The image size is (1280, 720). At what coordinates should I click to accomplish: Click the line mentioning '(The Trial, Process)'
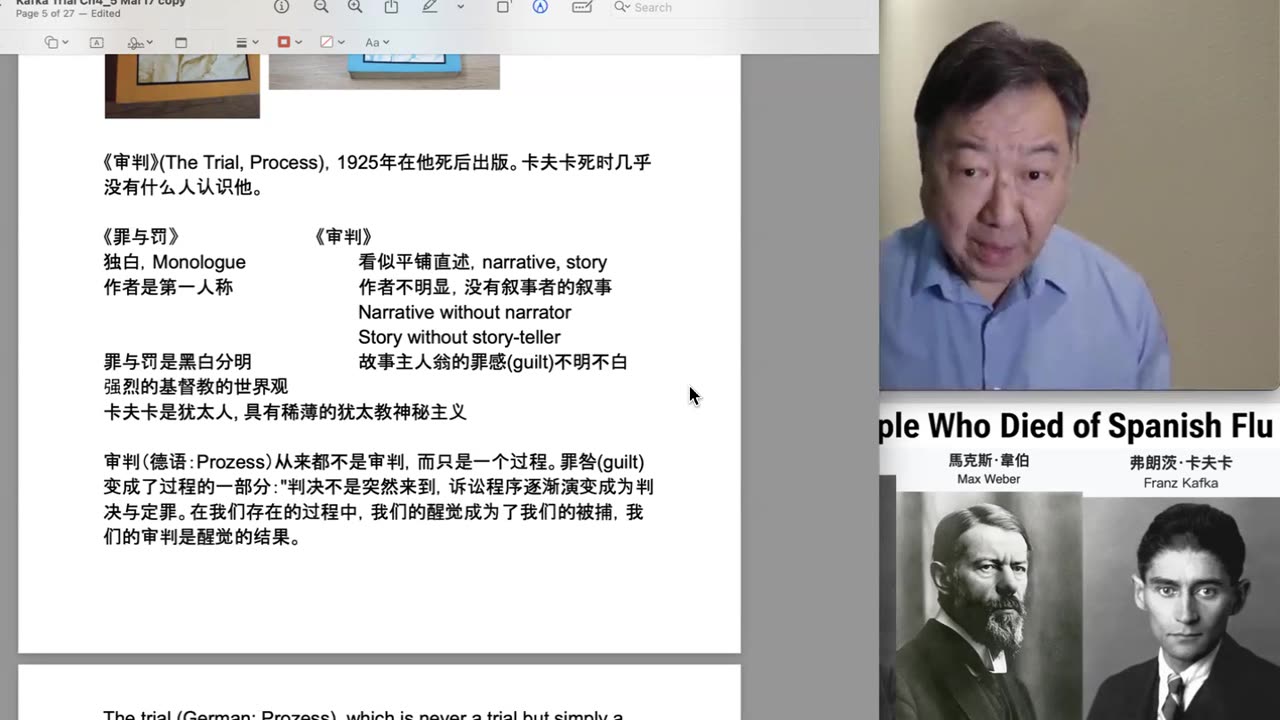click(x=377, y=162)
